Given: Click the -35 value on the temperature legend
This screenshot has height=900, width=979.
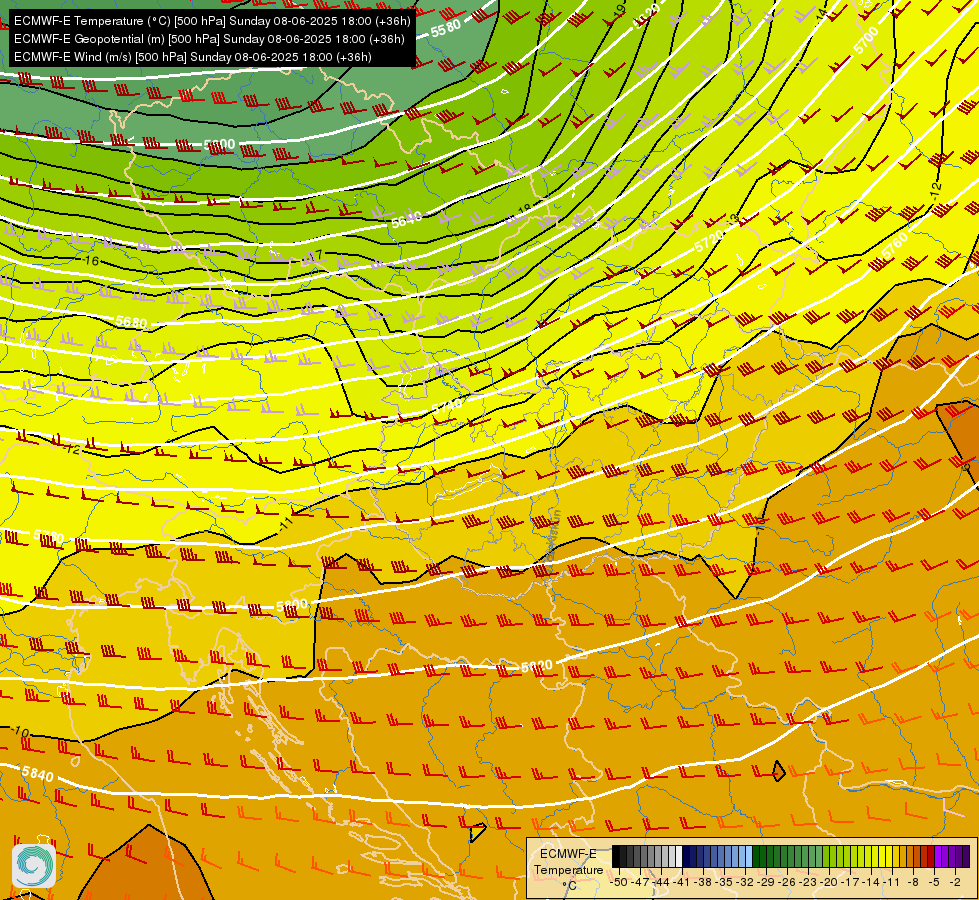Looking at the screenshot, I should 724,882.
